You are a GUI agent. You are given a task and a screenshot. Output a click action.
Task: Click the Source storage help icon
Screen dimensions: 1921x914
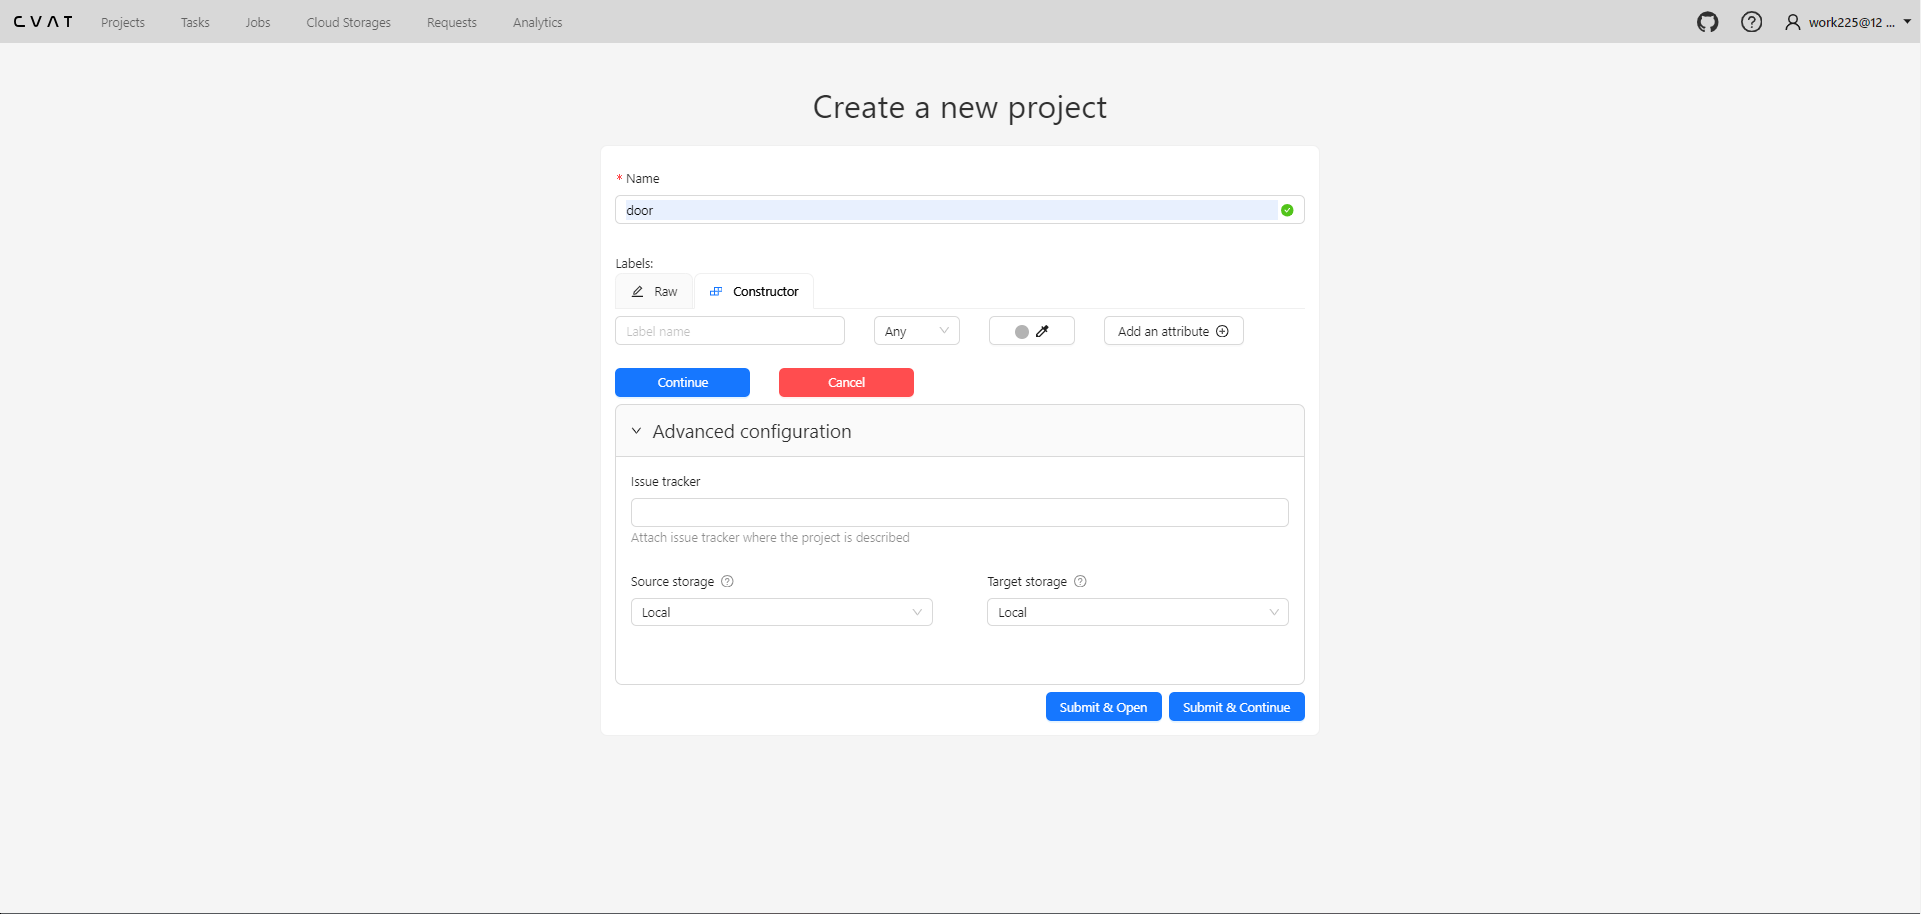[x=727, y=581]
